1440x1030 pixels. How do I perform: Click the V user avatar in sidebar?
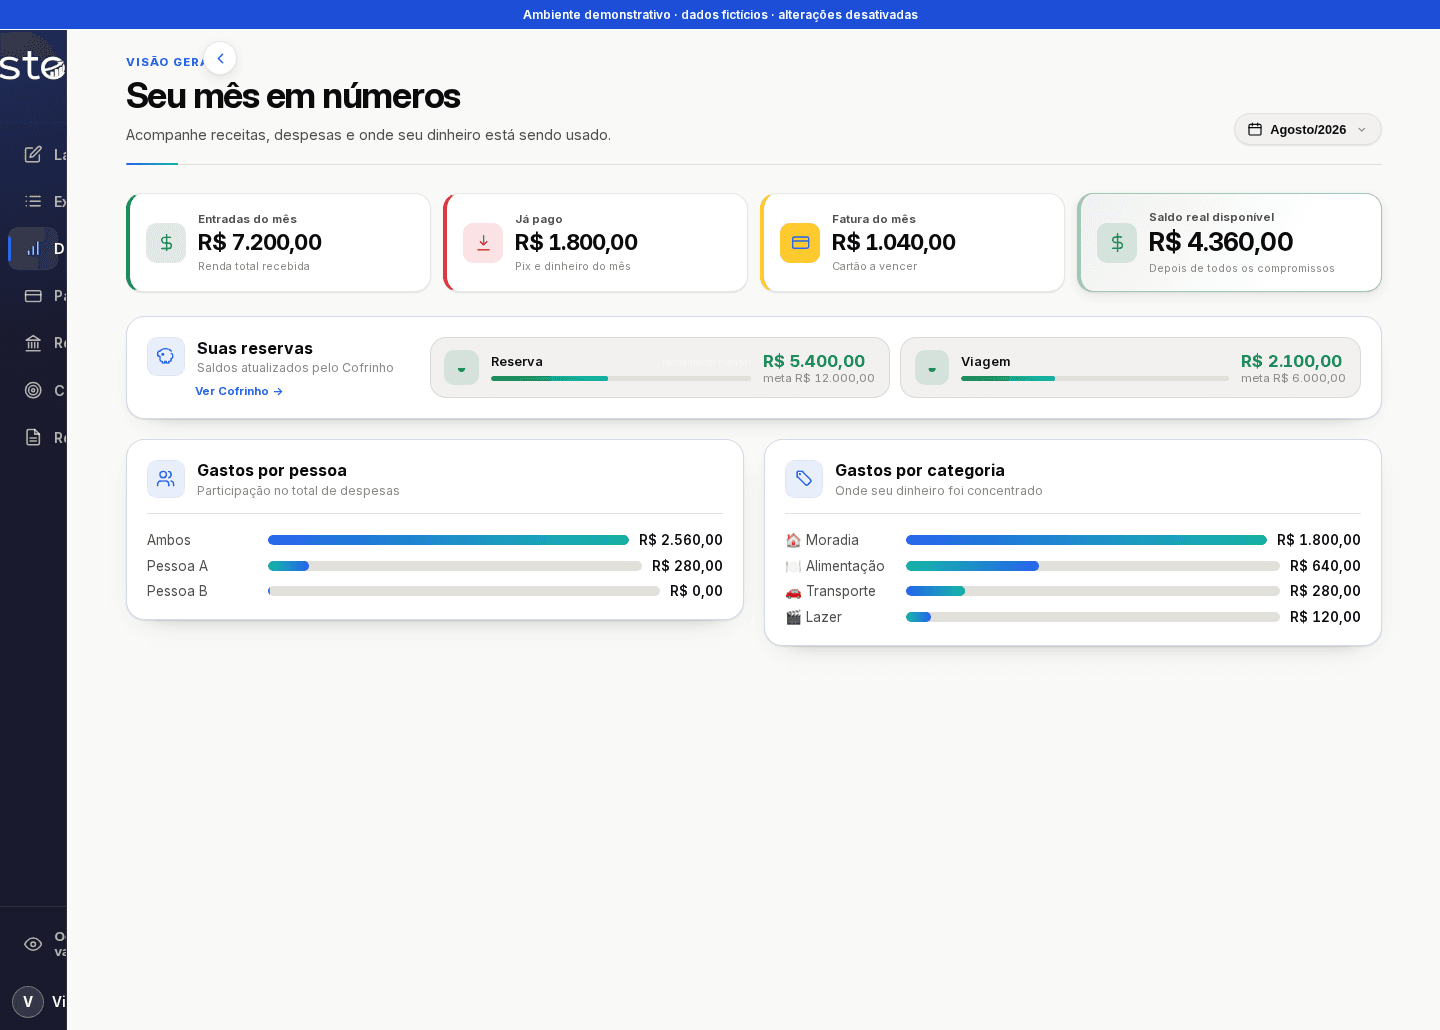coord(28,1002)
